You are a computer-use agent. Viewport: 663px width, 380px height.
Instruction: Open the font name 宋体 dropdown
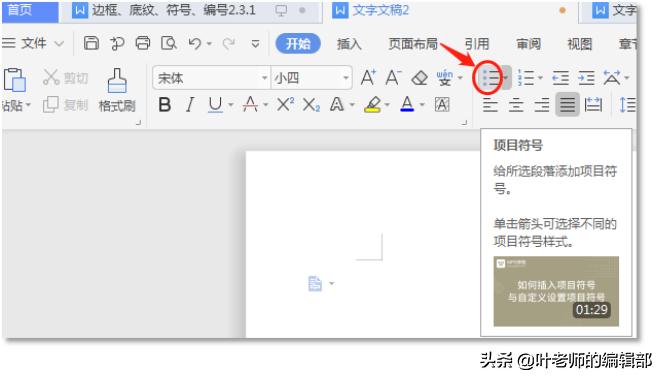pos(265,78)
